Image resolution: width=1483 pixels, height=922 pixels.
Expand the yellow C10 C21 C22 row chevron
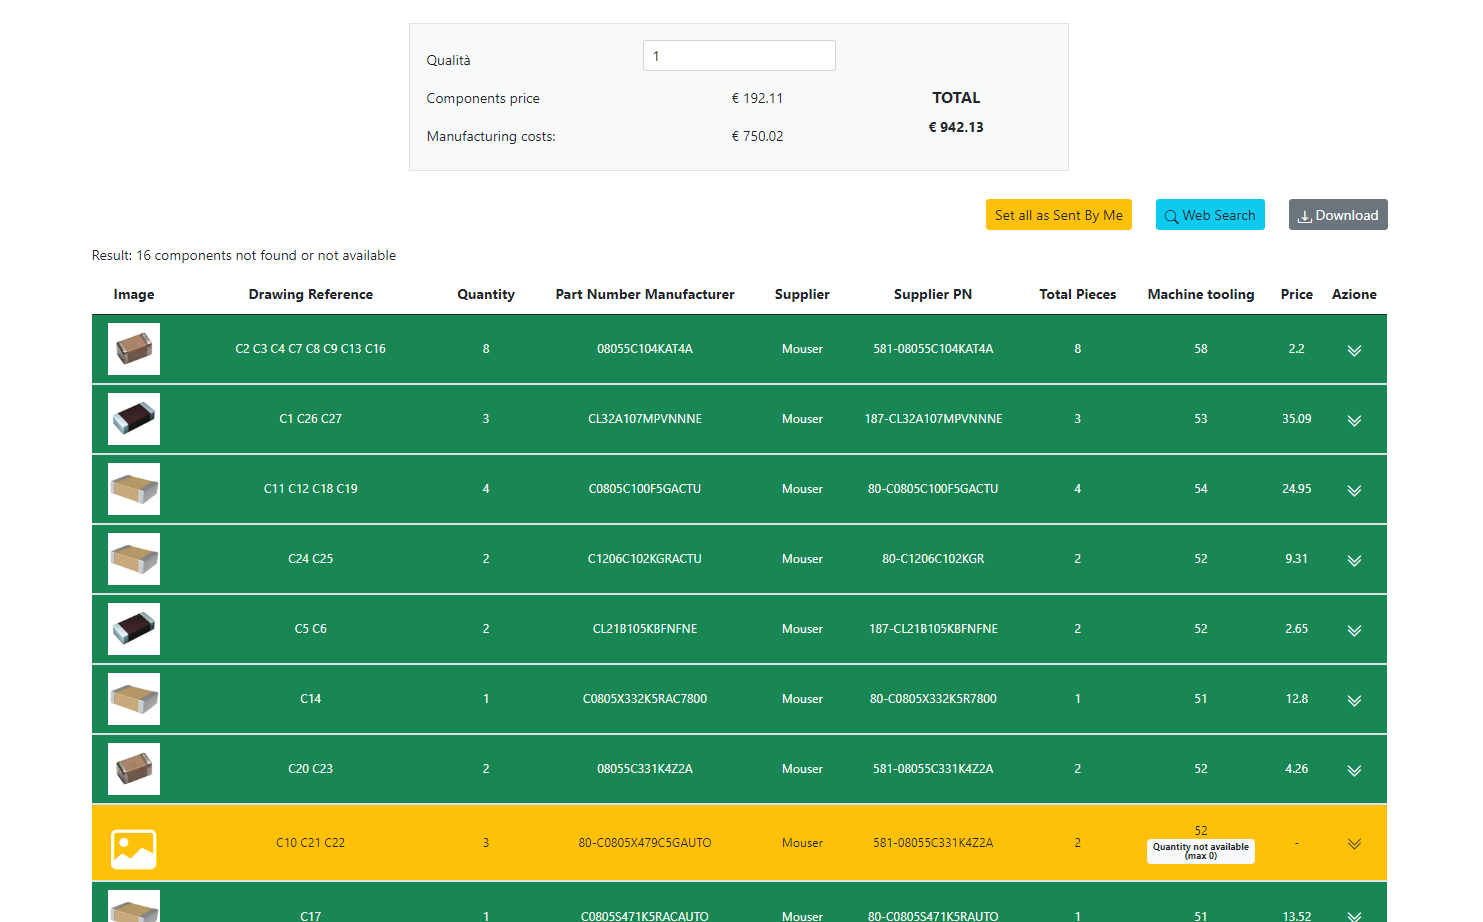coord(1354,843)
